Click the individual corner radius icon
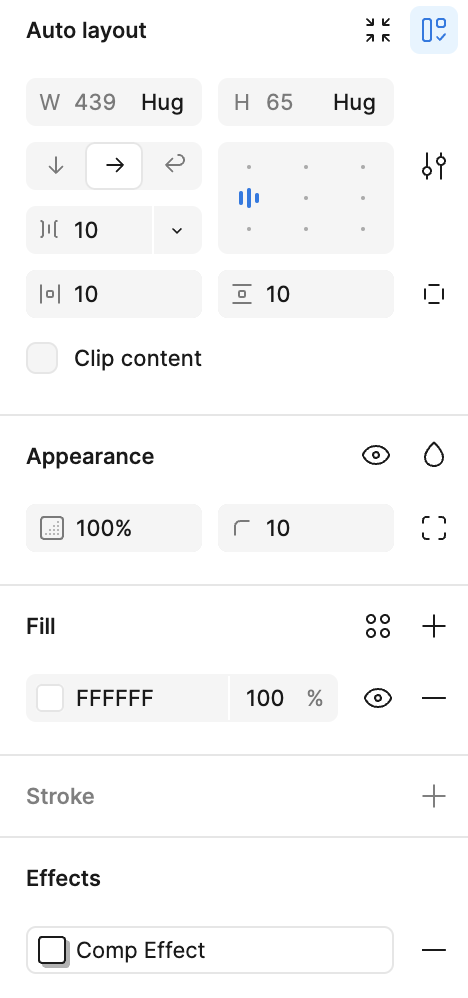 pyautogui.click(x=434, y=528)
